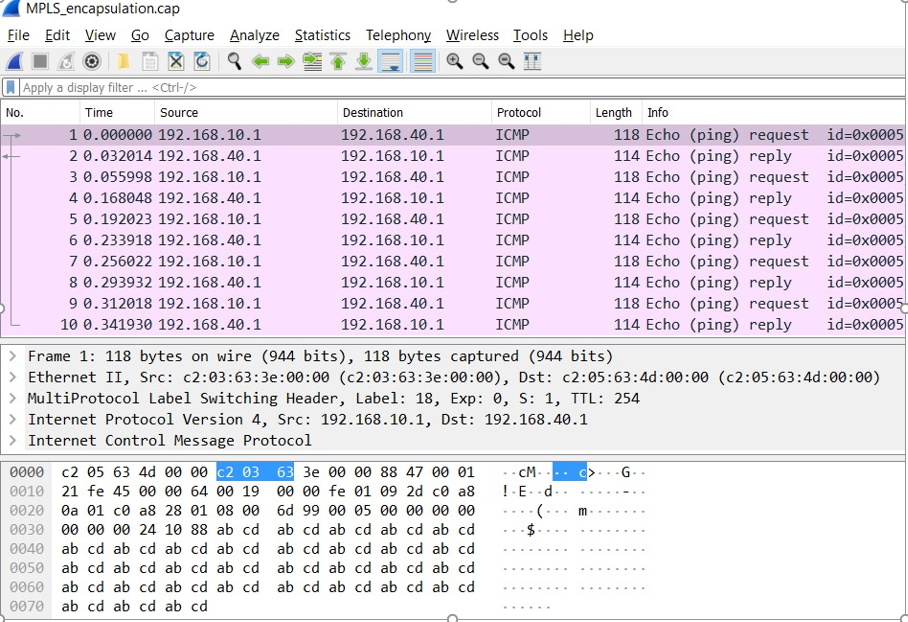Viewport: 908px width, 622px height.
Task: Click the Help menu for documentation
Action: pyautogui.click(x=578, y=35)
